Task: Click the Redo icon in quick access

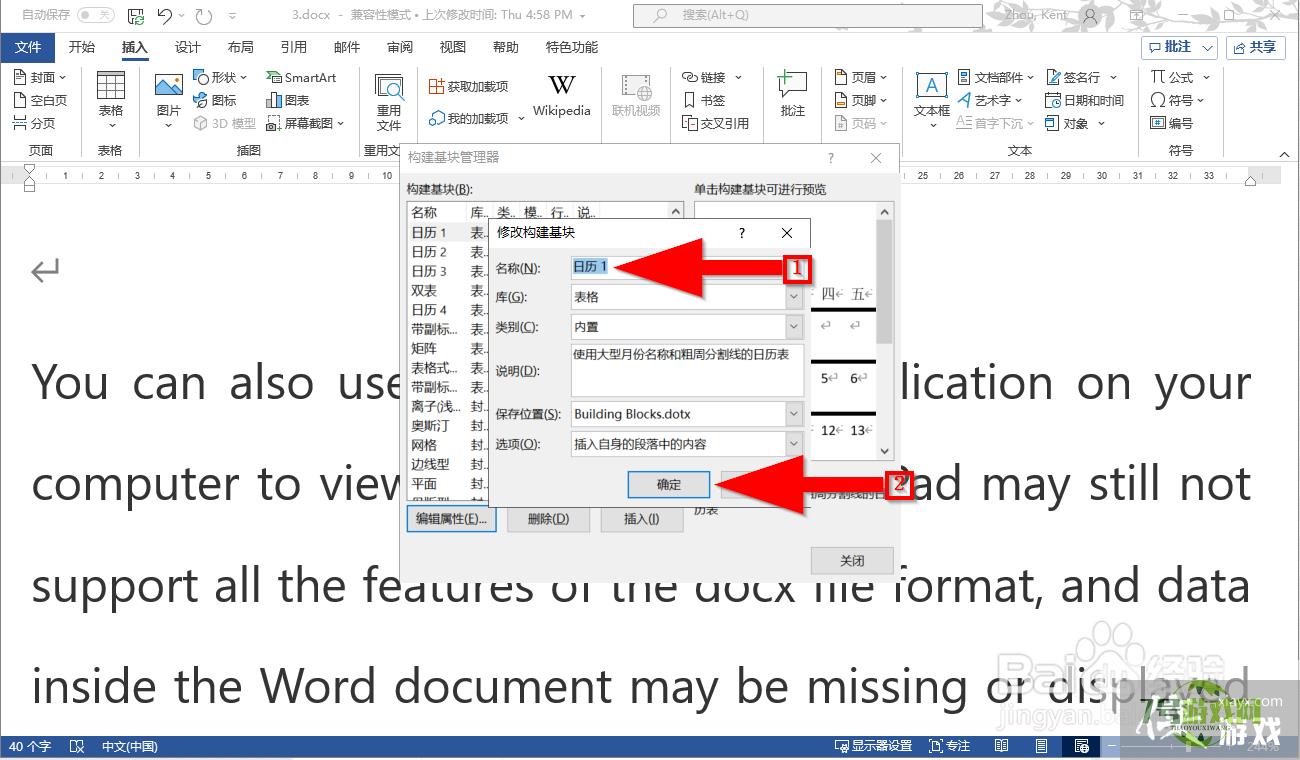Action: coord(204,16)
